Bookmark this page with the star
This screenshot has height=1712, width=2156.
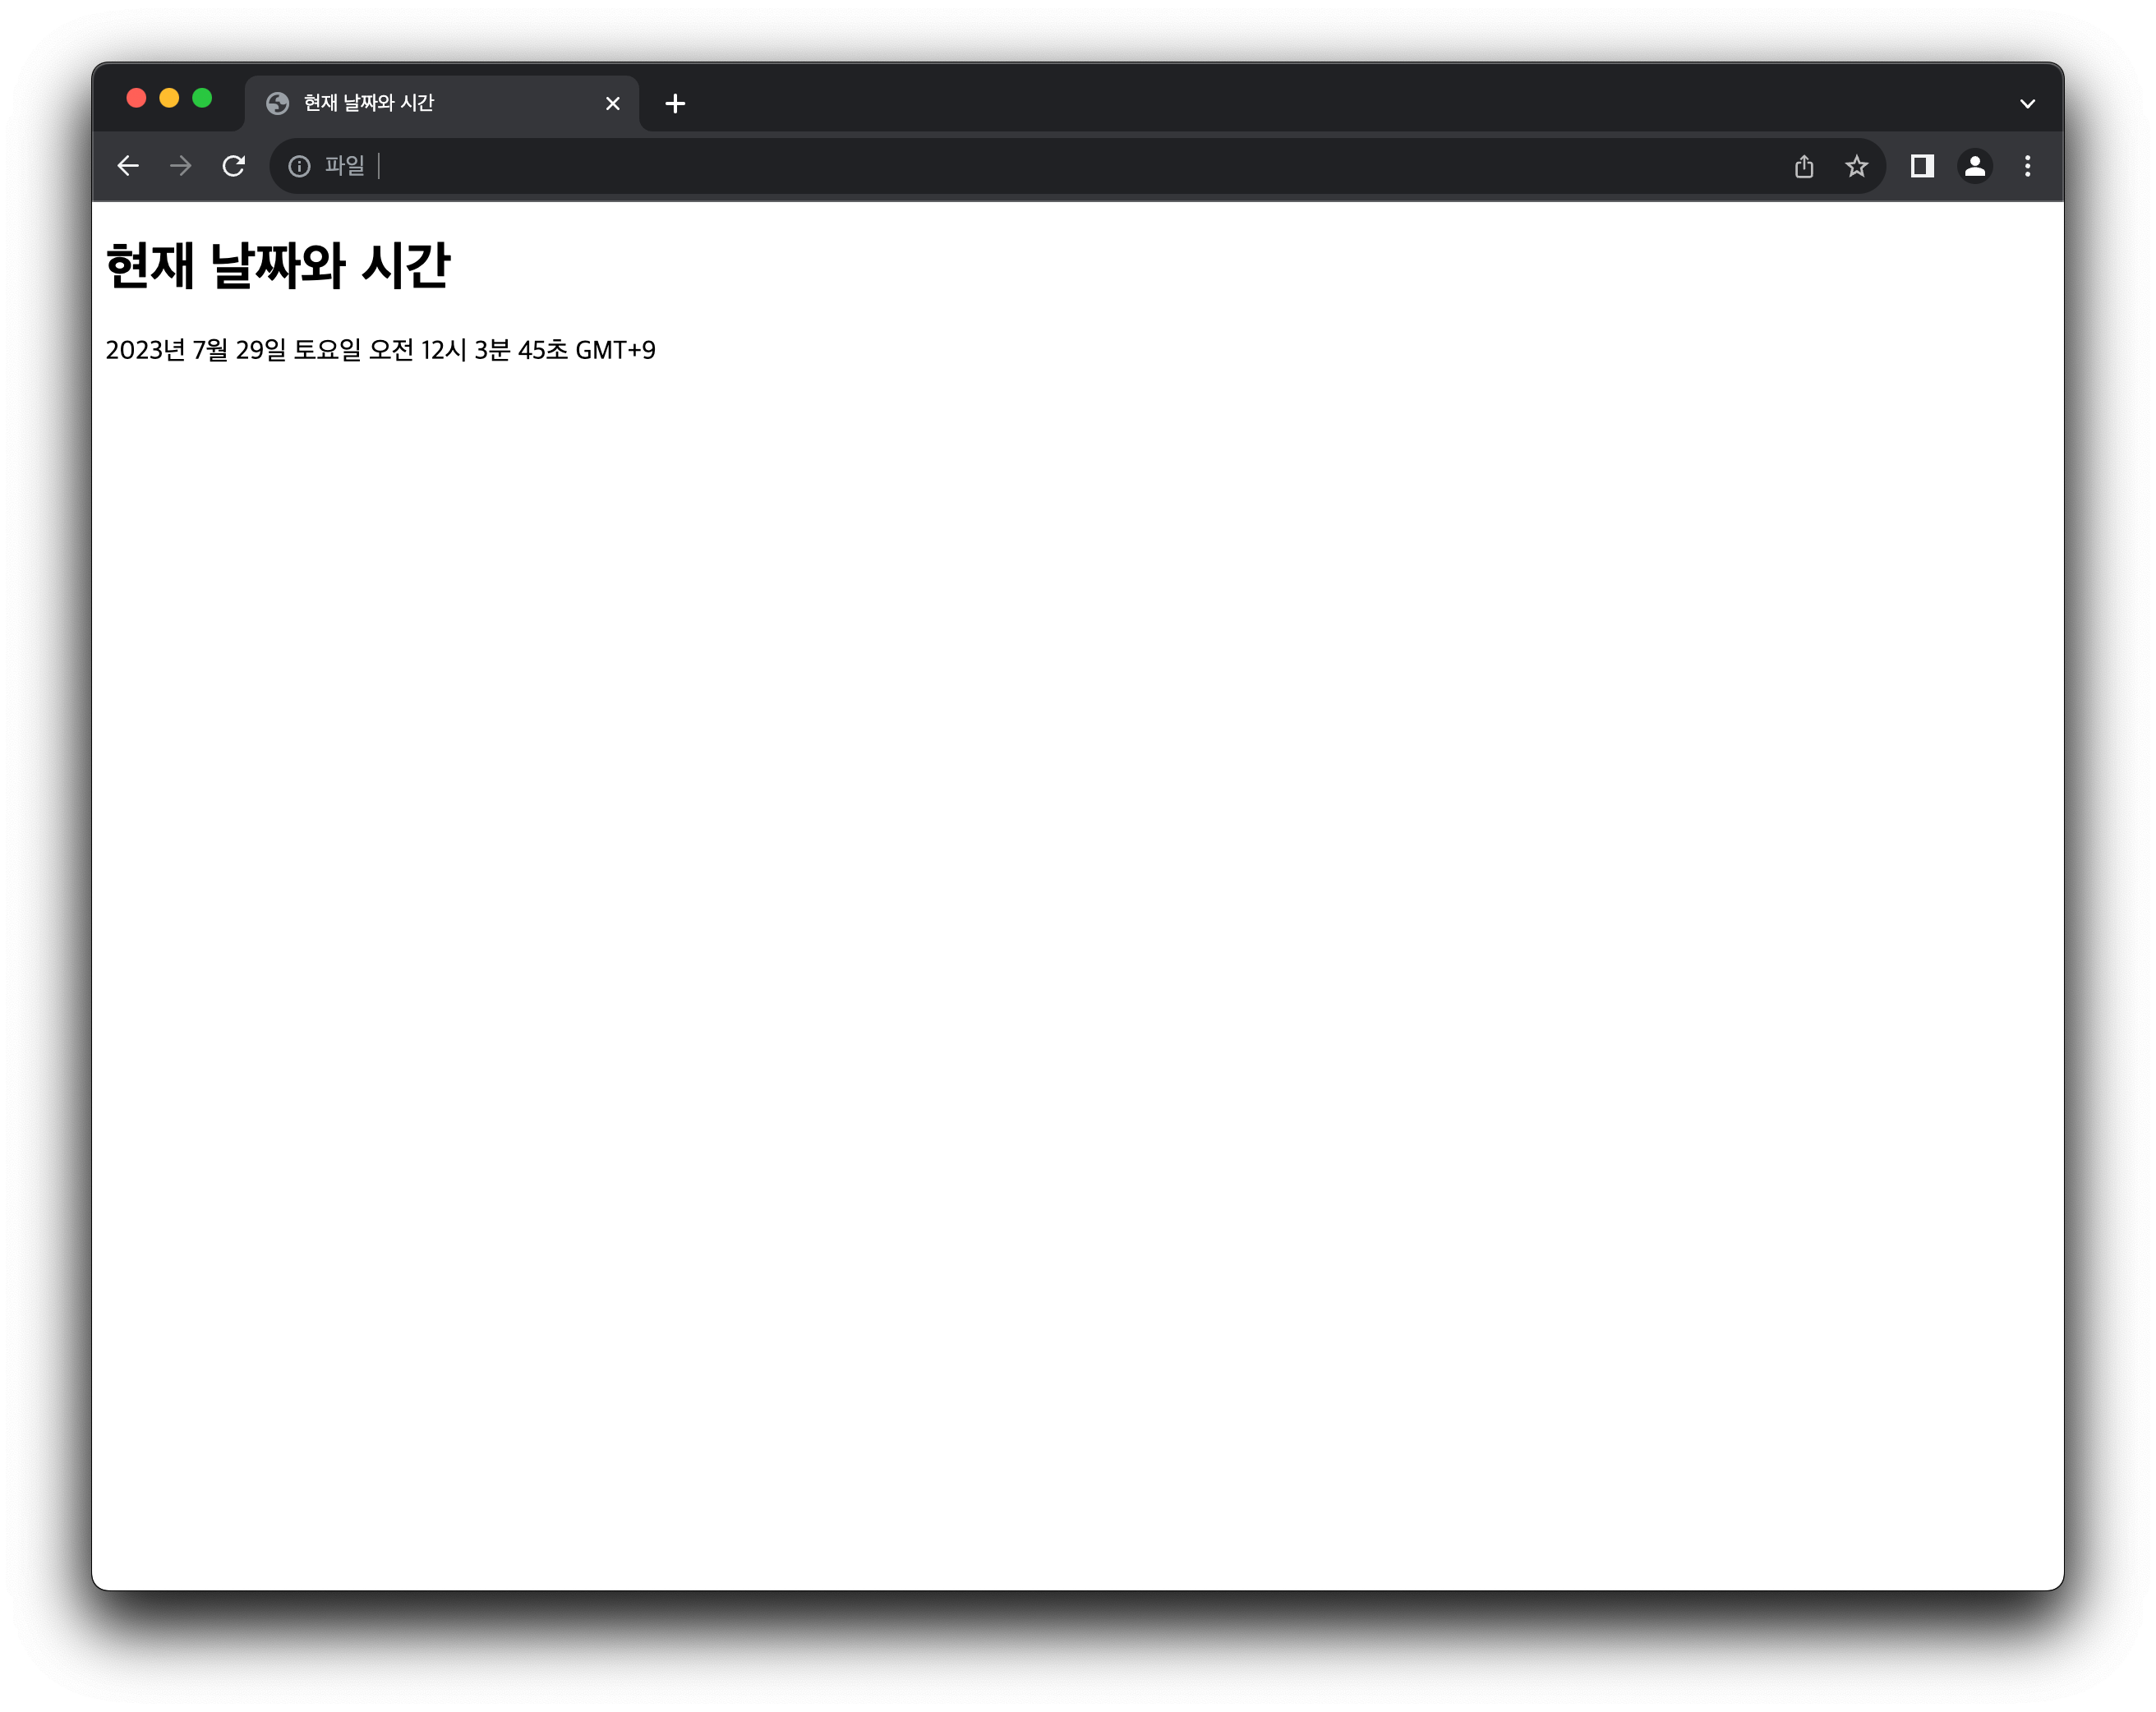pos(1856,166)
